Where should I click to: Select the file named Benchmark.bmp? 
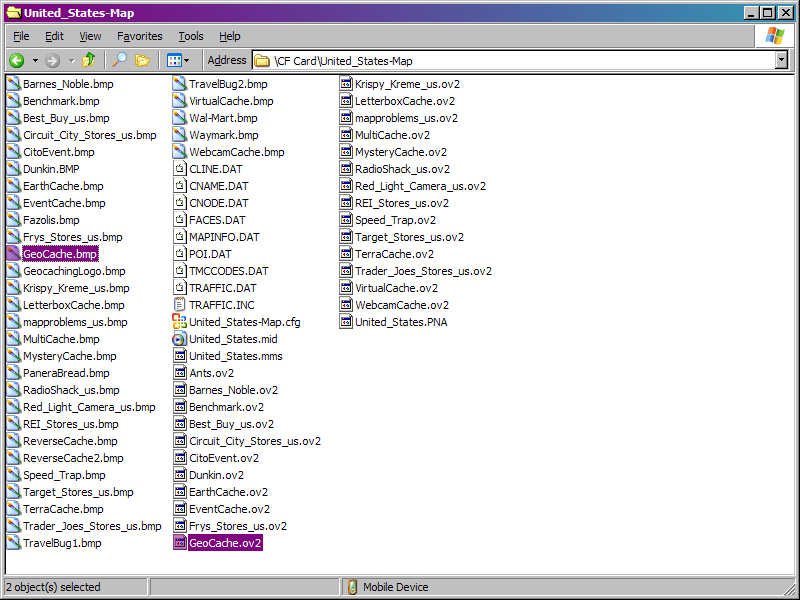coord(61,101)
